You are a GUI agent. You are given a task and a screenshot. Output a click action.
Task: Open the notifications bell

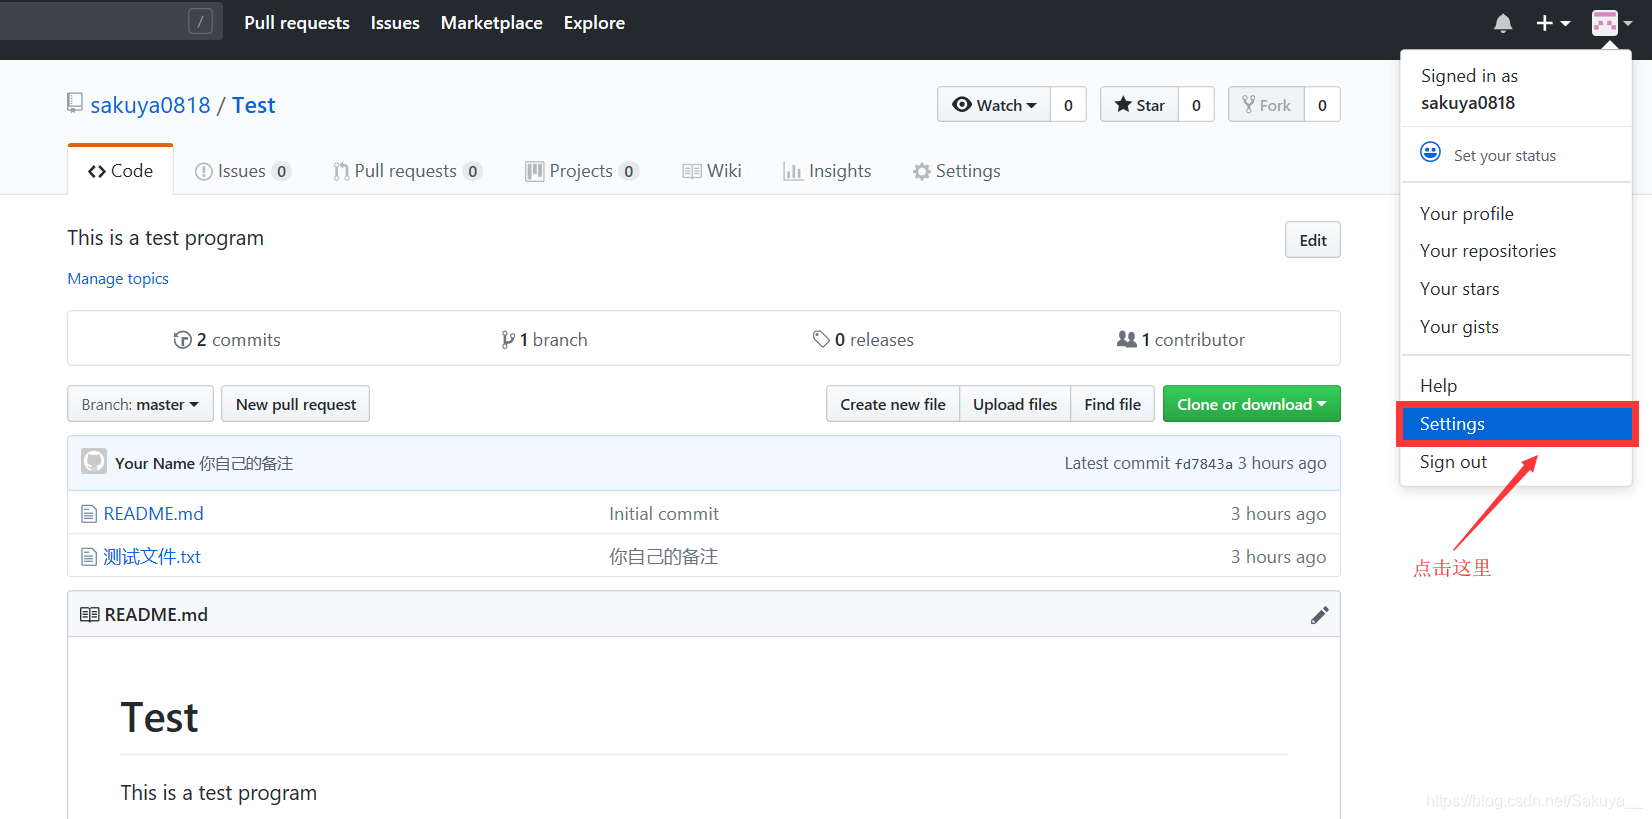tap(1502, 23)
